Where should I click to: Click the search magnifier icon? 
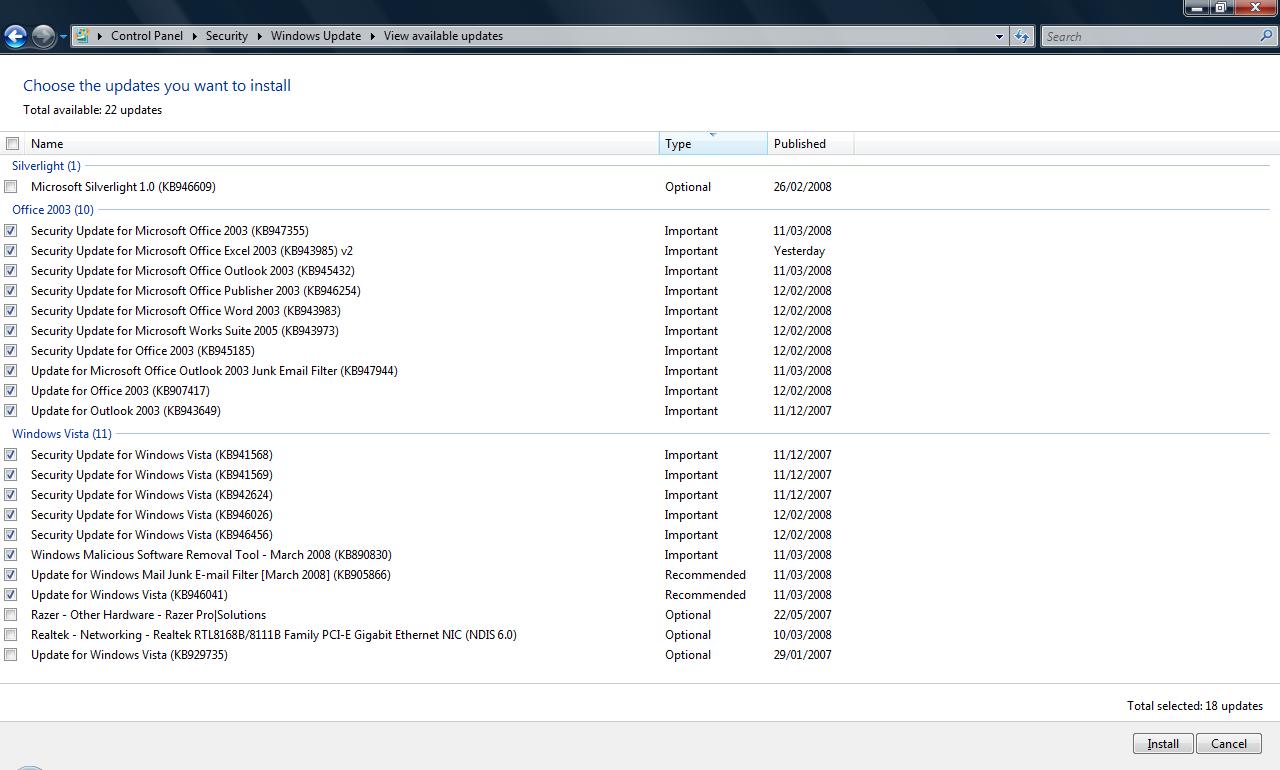1267,36
